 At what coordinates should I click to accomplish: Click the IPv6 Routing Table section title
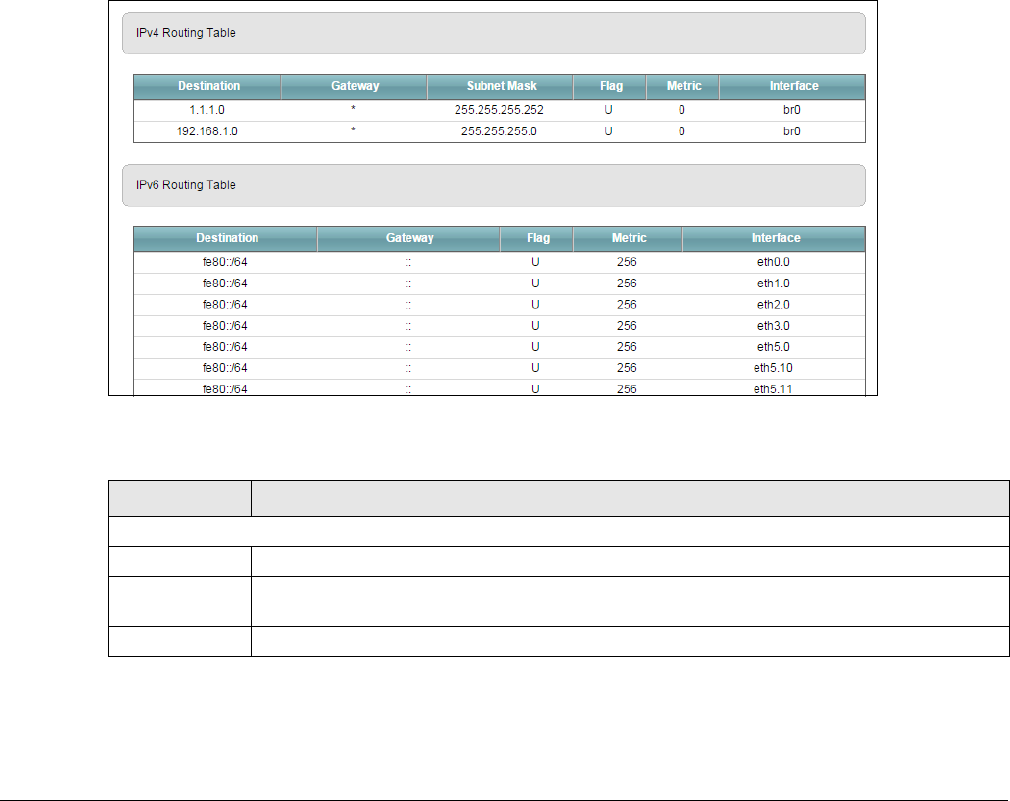click(x=186, y=185)
